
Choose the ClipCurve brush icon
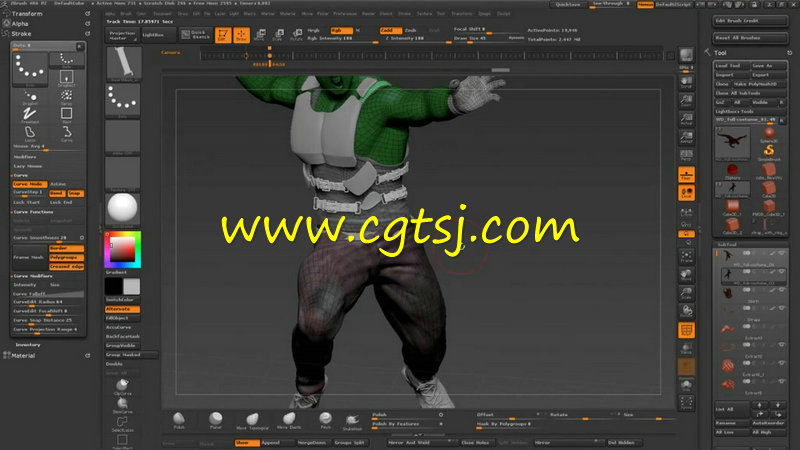point(122,387)
